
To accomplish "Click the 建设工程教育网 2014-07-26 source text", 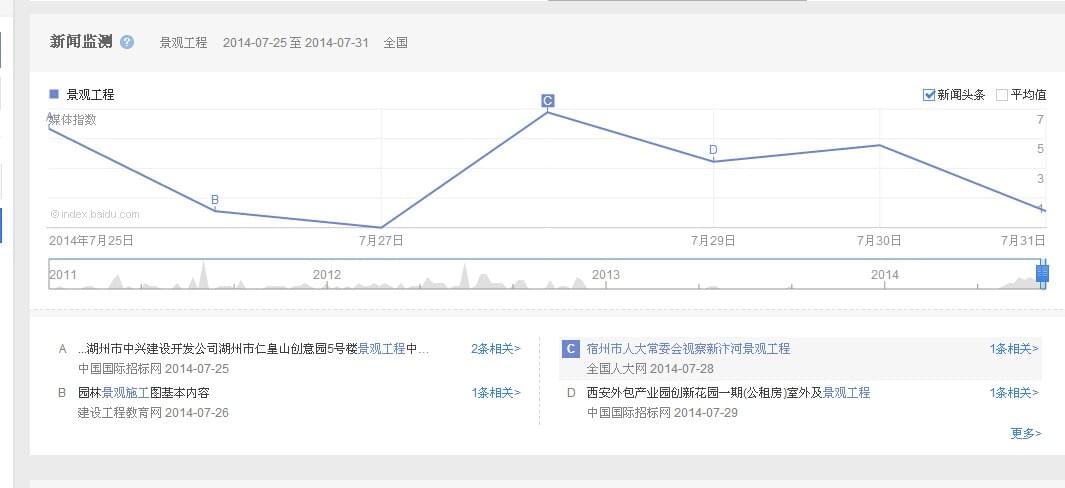I will click(154, 413).
